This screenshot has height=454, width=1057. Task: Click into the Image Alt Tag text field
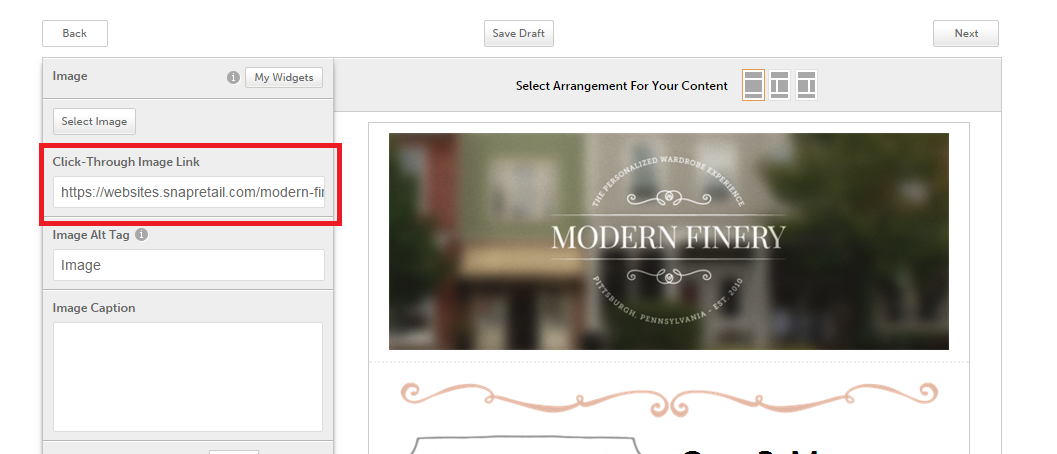(189, 265)
